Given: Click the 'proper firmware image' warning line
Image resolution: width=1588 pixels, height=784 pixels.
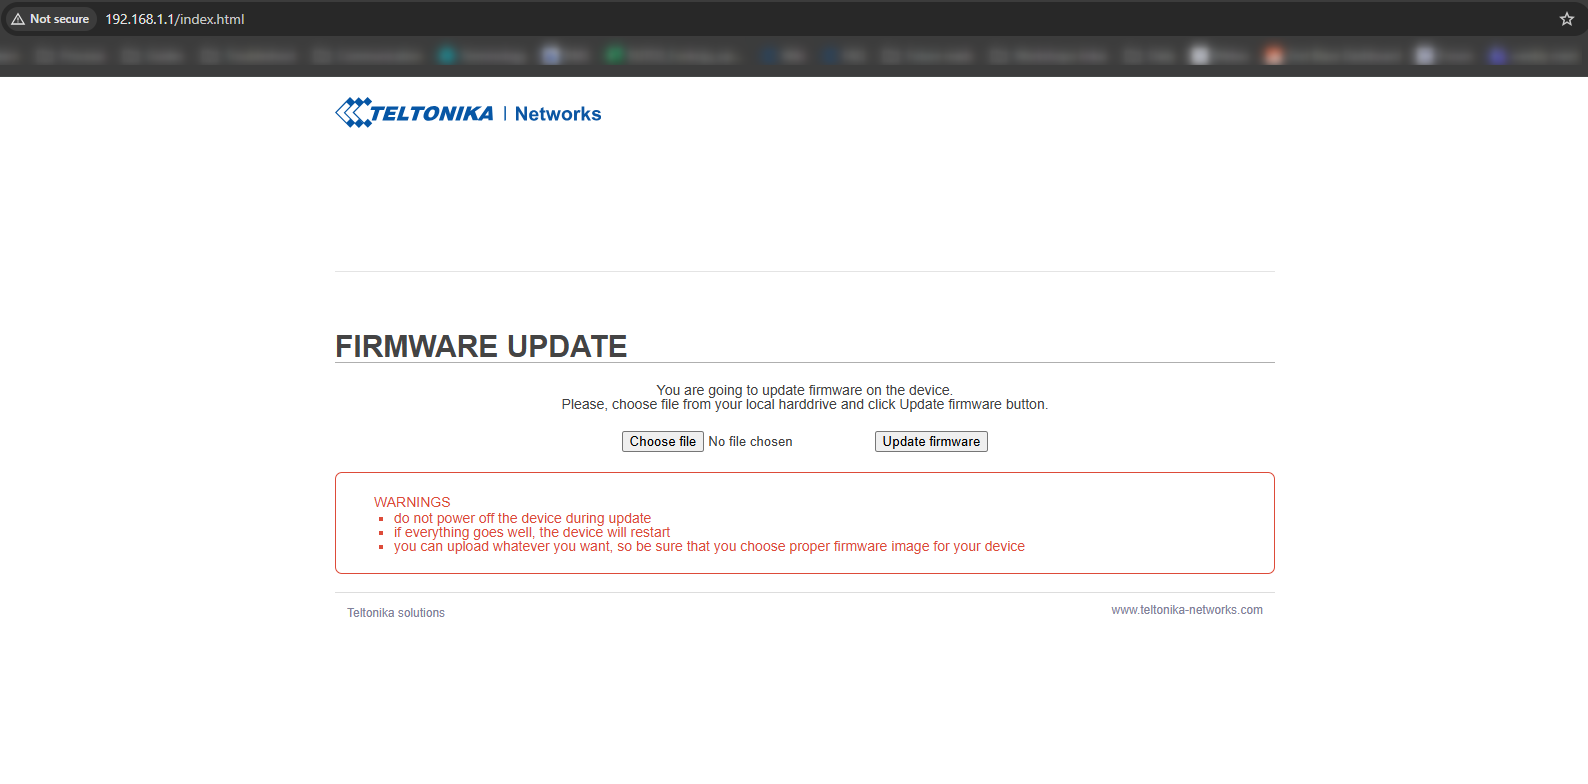Looking at the screenshot, I should pos(708,547).
